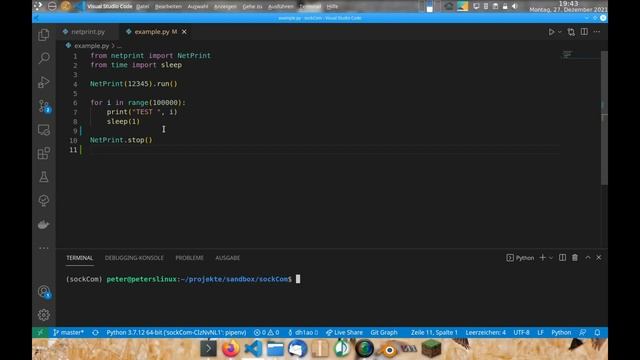The image size is (640, 360).
Task: Open the Gehe zu menu
Action: coord(252,7)
